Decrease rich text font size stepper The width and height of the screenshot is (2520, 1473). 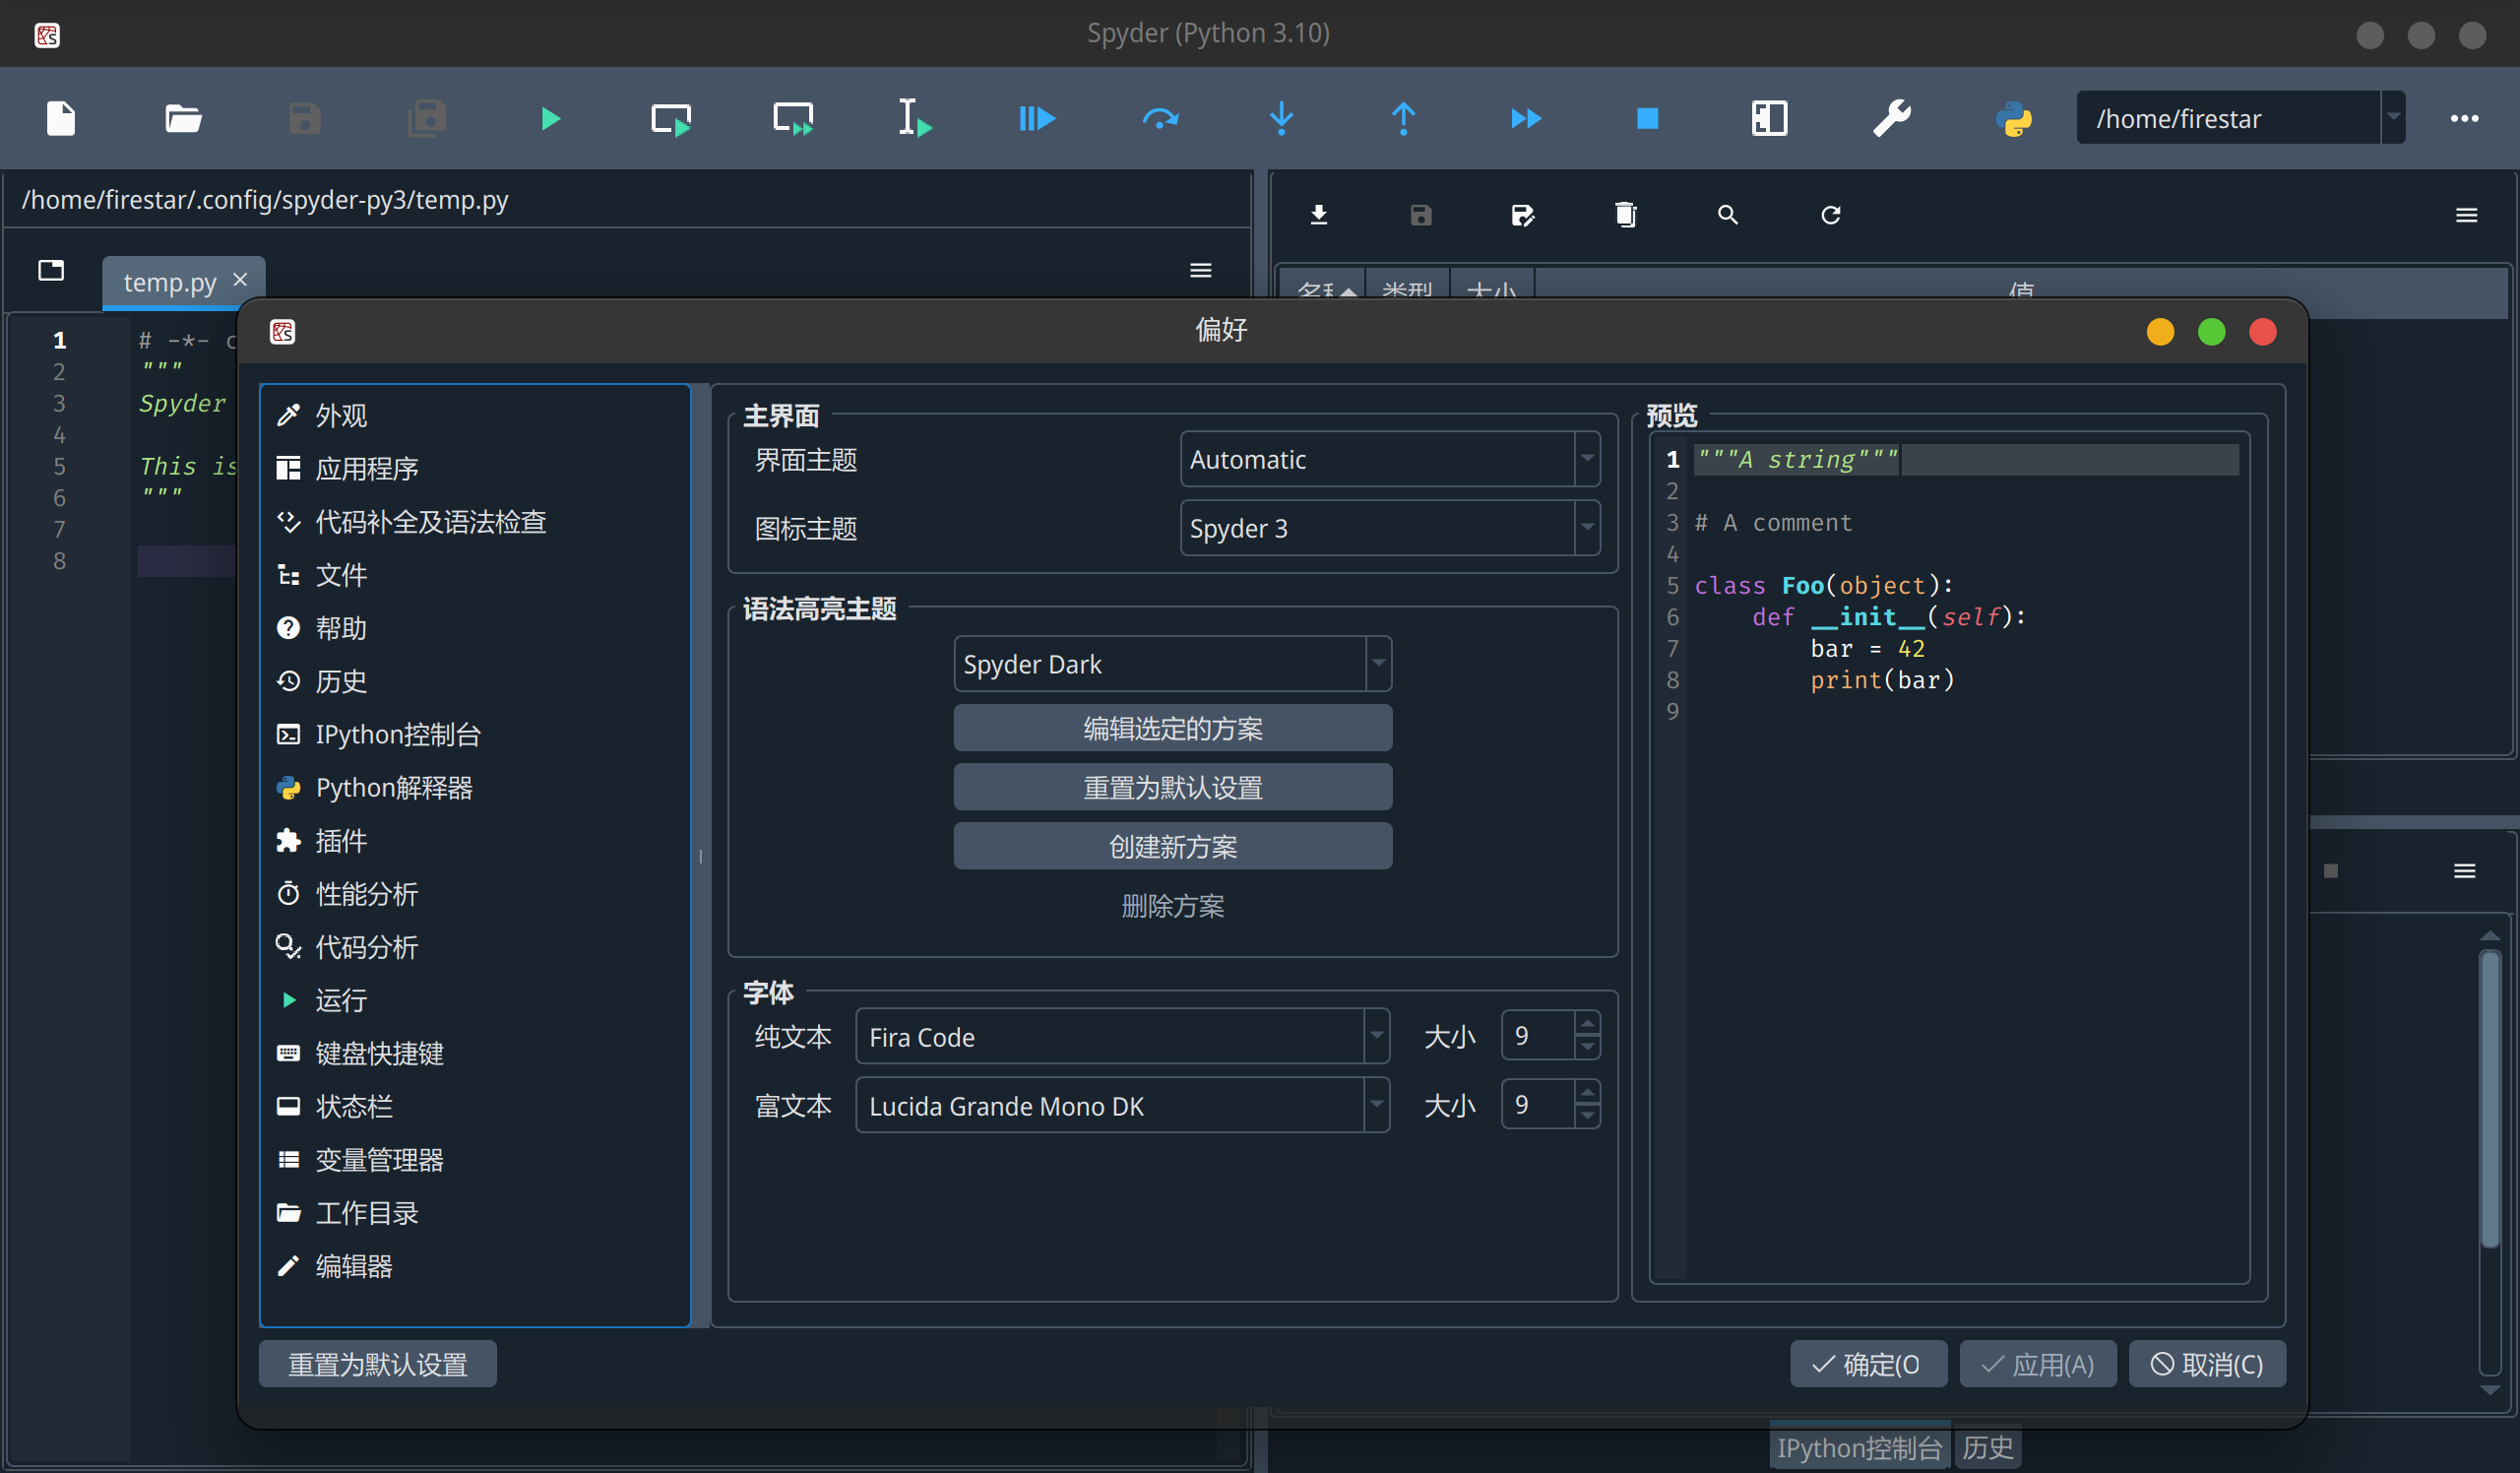pos(1587,1117)
